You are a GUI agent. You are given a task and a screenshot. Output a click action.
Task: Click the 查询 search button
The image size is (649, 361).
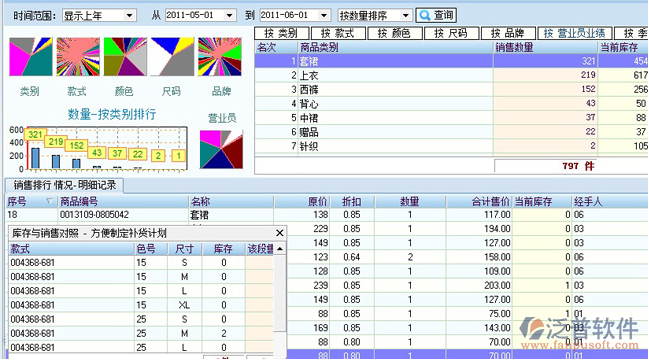tap(436, 15)
